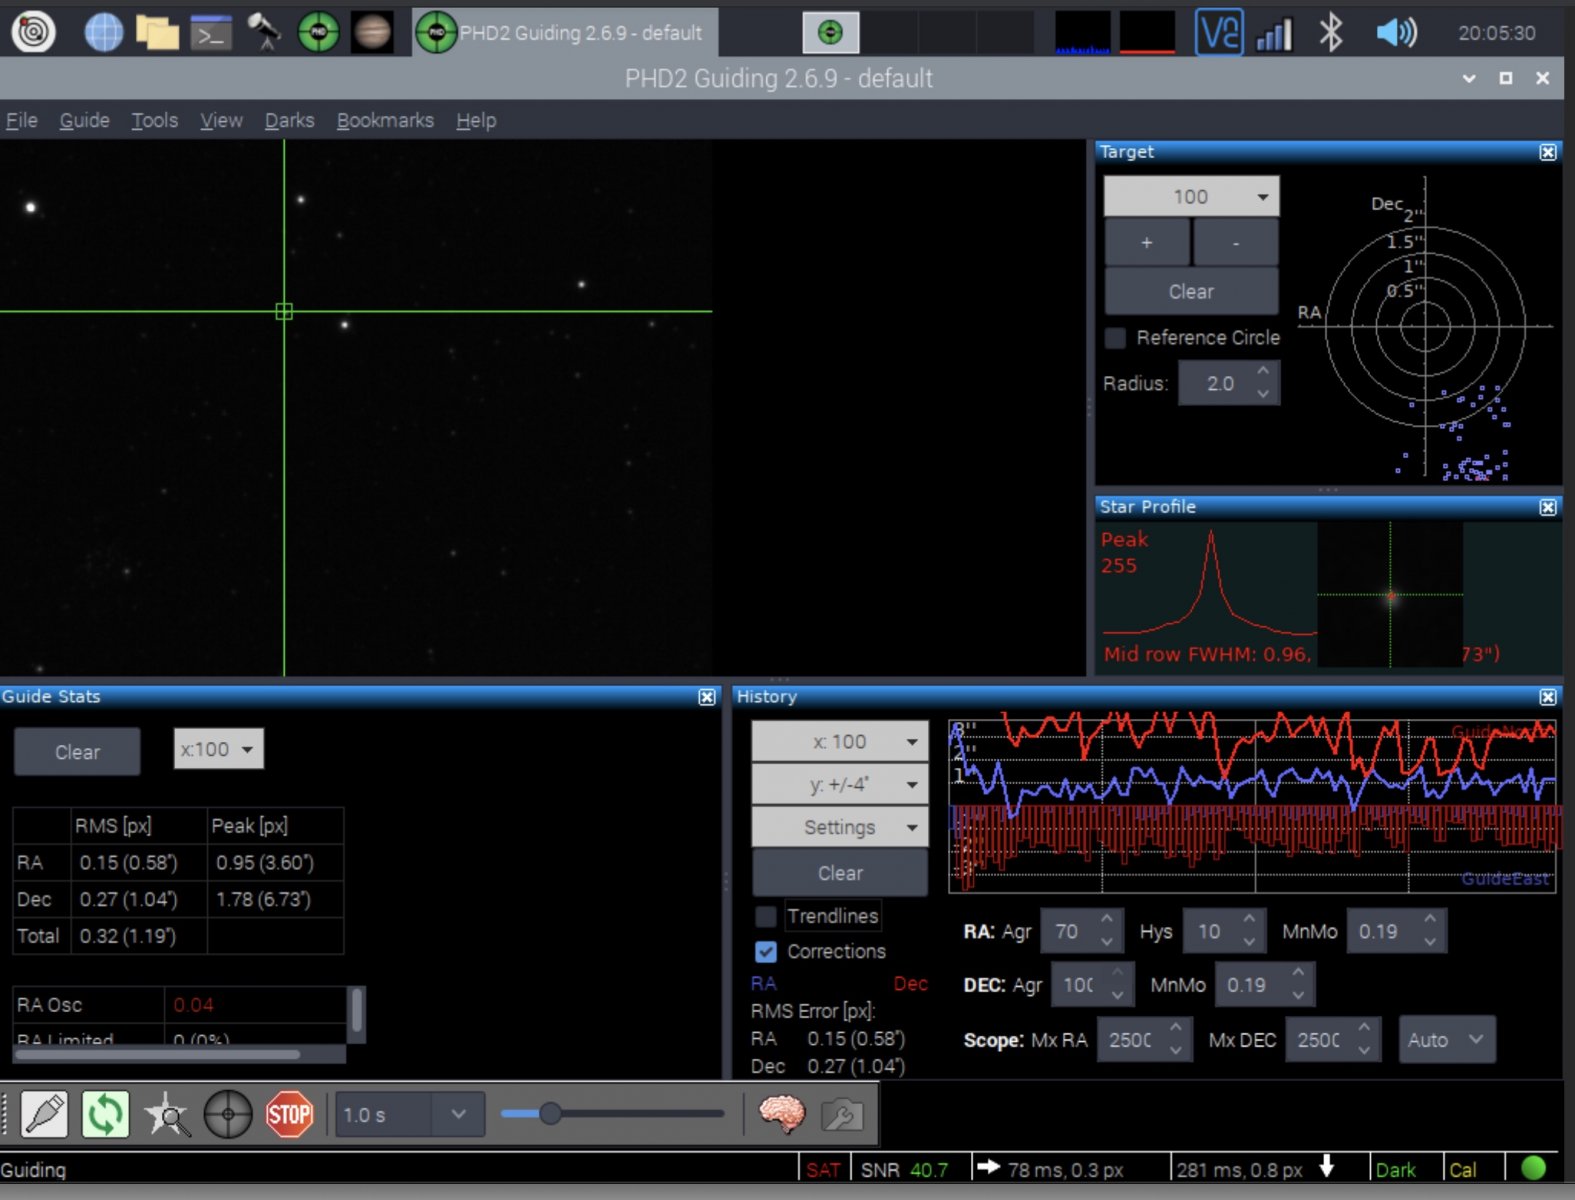Decrease the DEC Agr value
This screenshot has height=1200, width=1575.
[x=1118, y=997]
